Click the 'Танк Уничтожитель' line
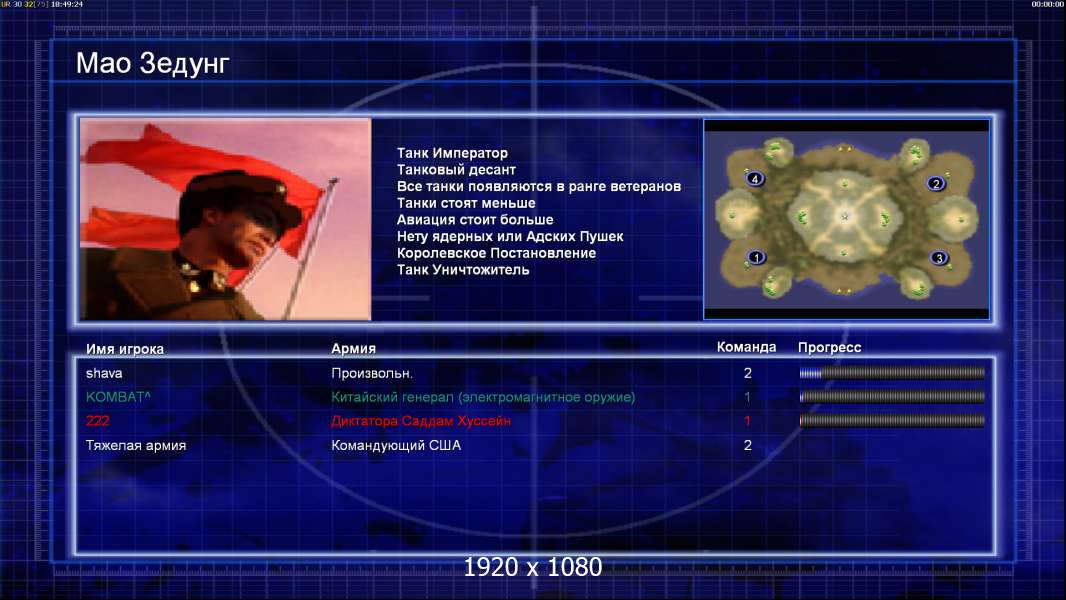The width and height of the screenshot is (1066, 600). click(x=463, y=270)
